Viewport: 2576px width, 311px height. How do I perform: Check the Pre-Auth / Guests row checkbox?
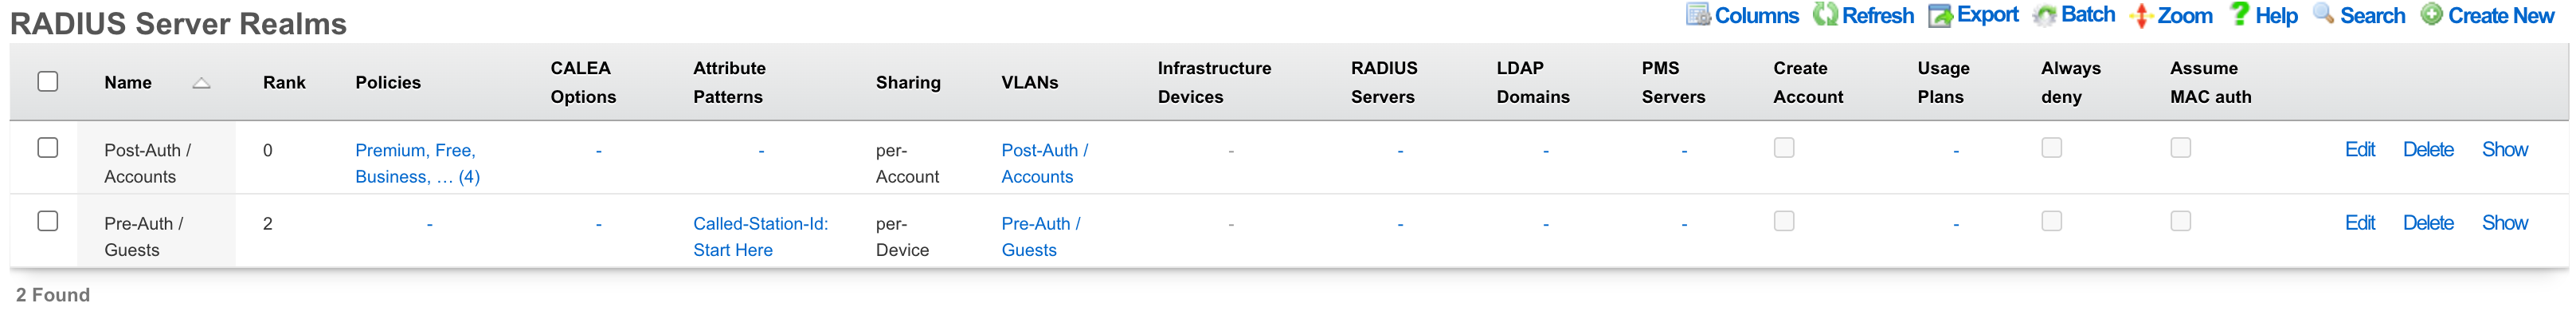click(48, 221)
